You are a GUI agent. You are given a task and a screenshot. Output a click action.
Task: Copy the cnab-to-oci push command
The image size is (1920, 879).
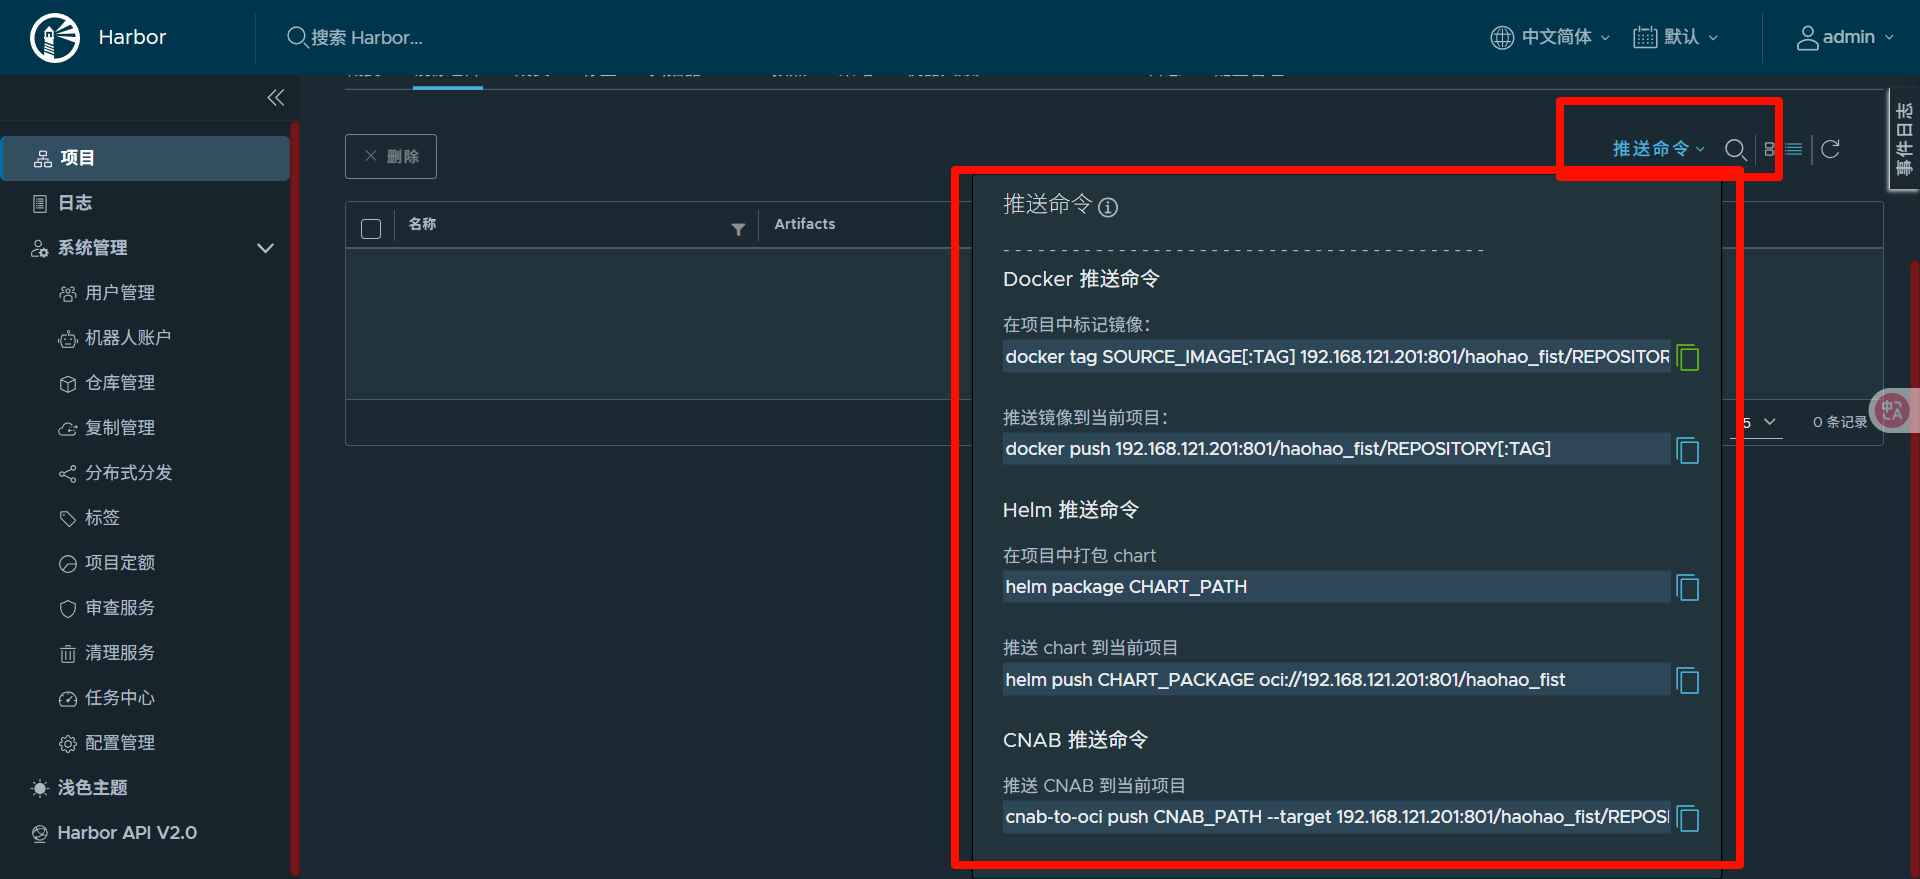pyautogui.click(x=1688, y=819)
